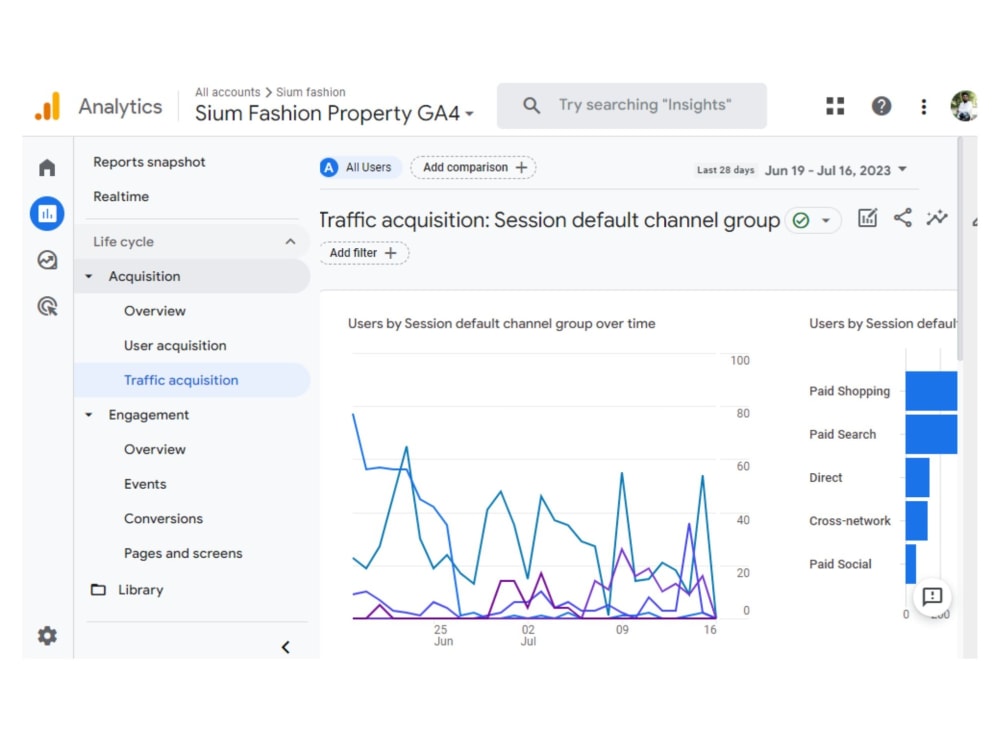
Task: Open the Events report
Action: pyautogui.click(x=145, y=484)
